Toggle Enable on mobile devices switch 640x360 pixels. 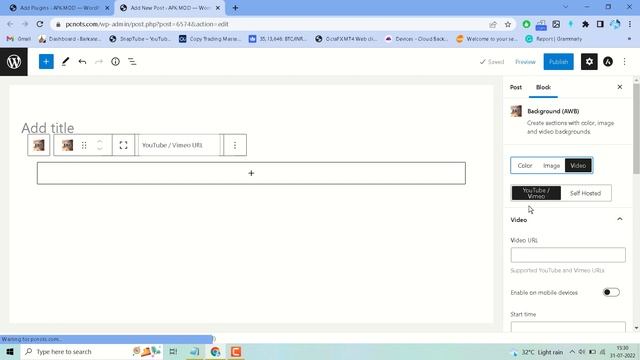pos(611,292)
